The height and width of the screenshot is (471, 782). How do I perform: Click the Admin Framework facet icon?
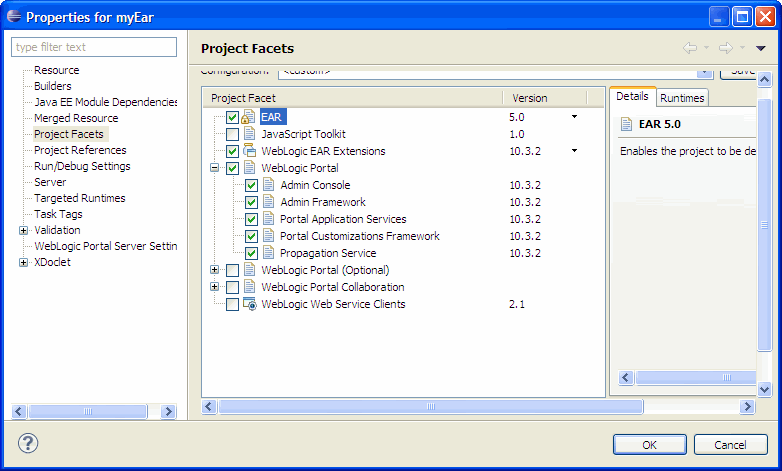pos(268,202)
